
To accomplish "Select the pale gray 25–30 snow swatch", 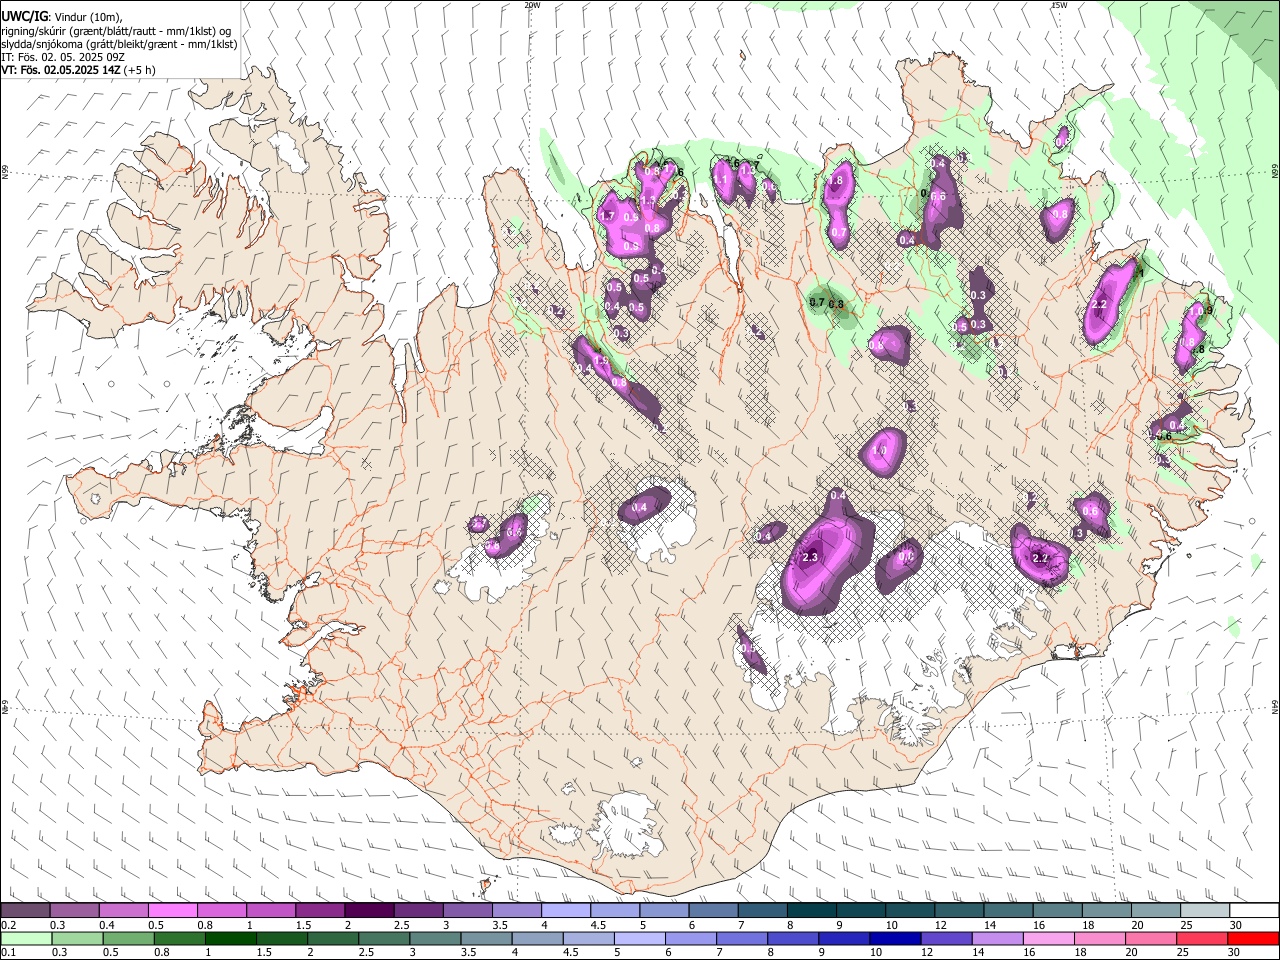I will pyautogui.click(x=1206, y=911).
